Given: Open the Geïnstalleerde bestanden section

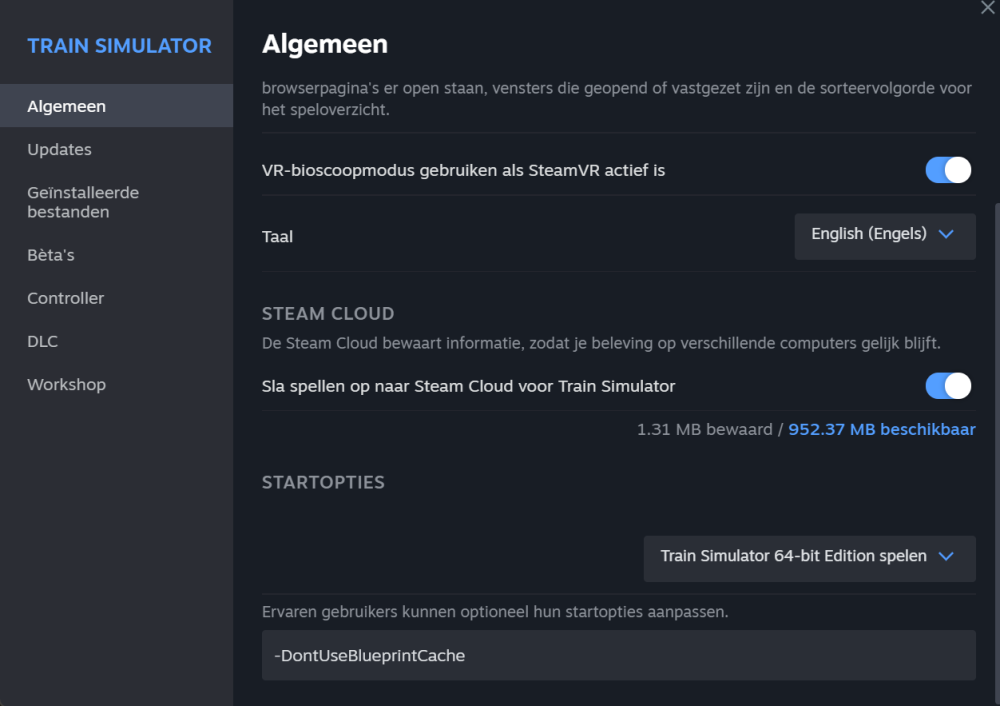Looking at the screenshot, I should (83, 202).
